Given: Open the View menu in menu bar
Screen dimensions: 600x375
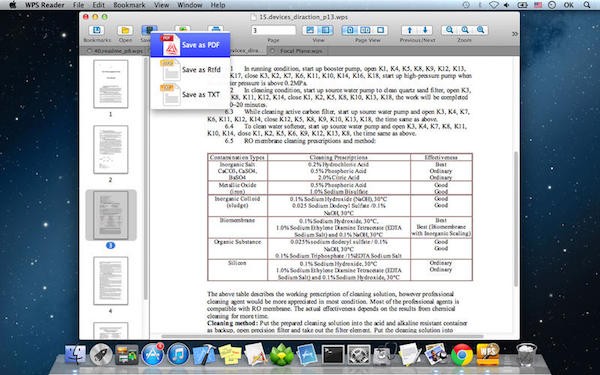Looking at the screenshot, I should pos(161,5).
